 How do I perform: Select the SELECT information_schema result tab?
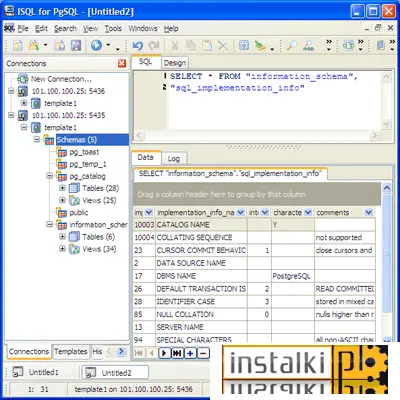pos(230,173)
